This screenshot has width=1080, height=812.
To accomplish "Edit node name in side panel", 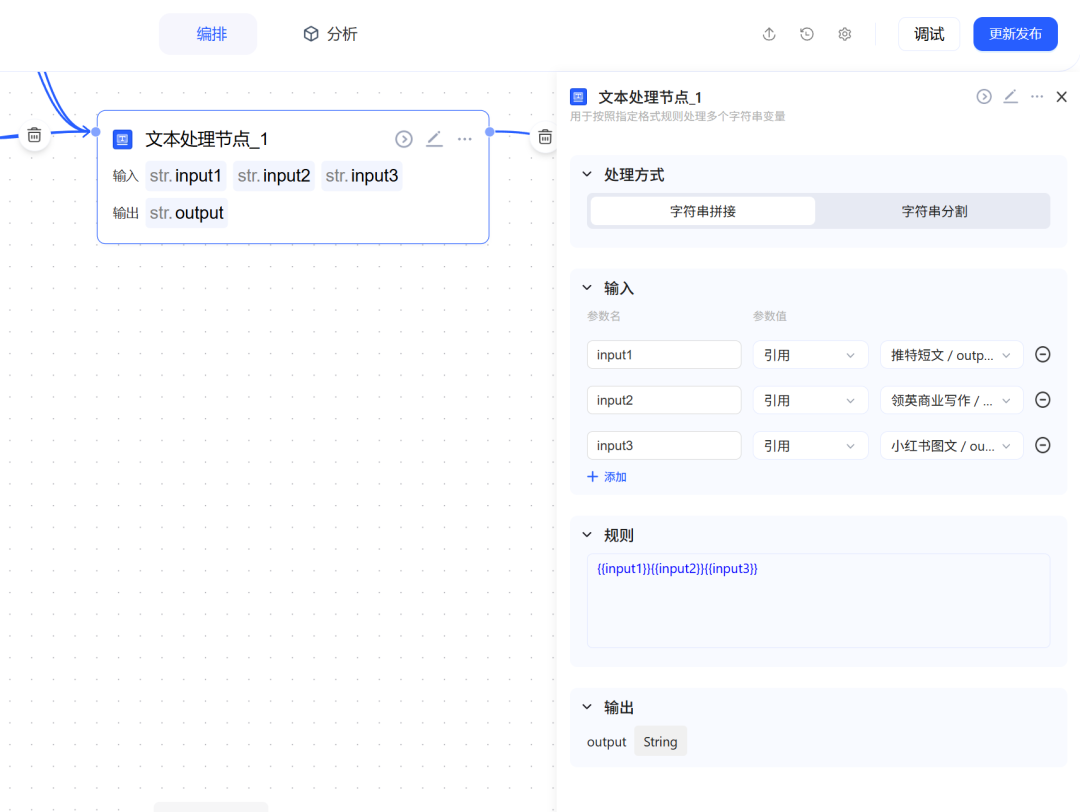I will [x=1010, y=97].
